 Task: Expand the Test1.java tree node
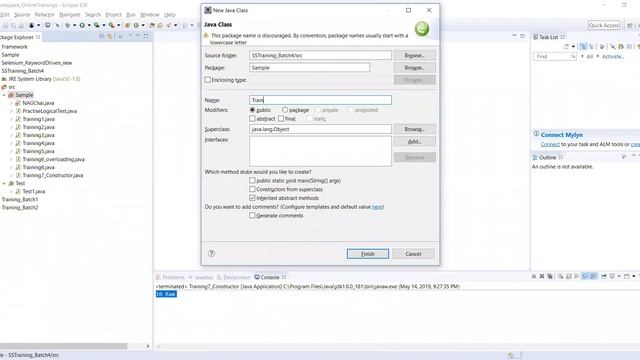tap(11, 191)
